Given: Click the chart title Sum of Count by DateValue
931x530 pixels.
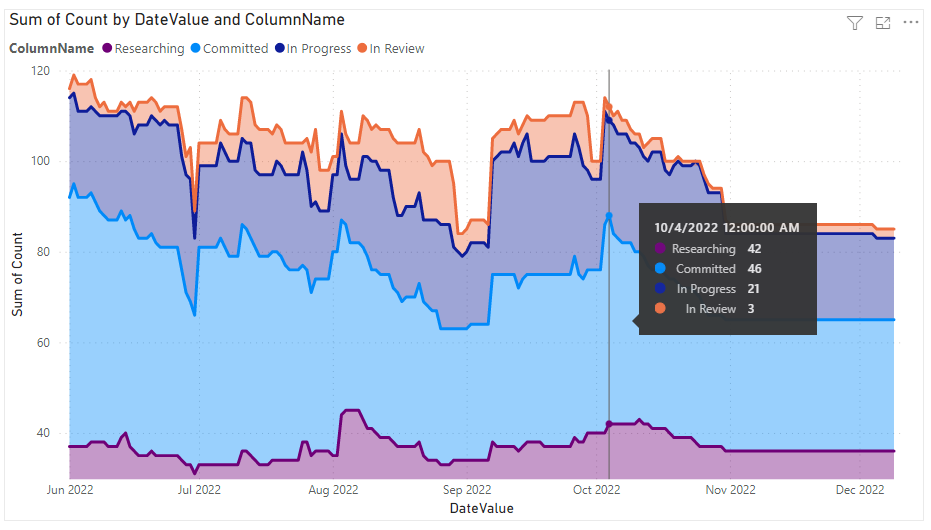Looking at the screenshot, I should [x=177, y=20].
